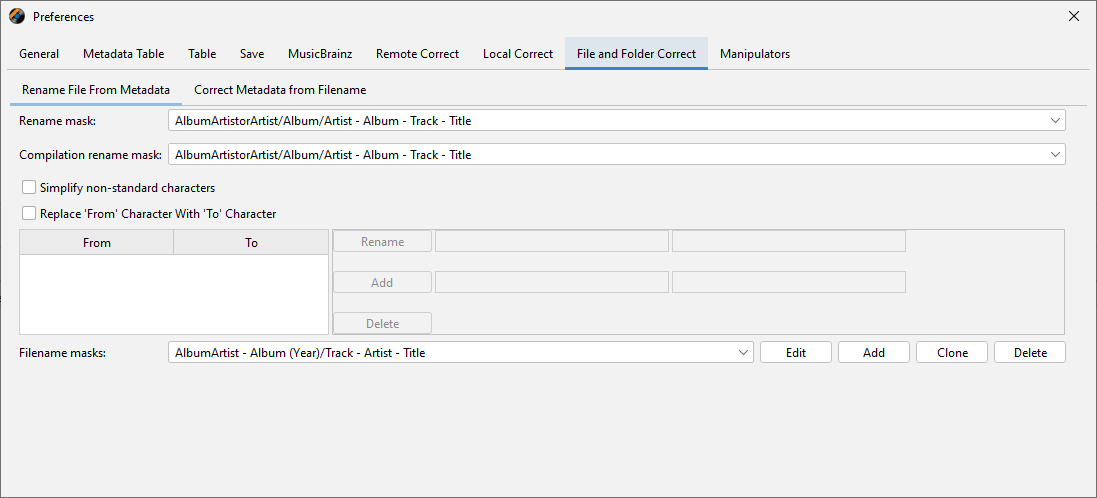Click inside the empty From/To table area
The height and width of the screenshot is (498, 1097).
point(173,294)
